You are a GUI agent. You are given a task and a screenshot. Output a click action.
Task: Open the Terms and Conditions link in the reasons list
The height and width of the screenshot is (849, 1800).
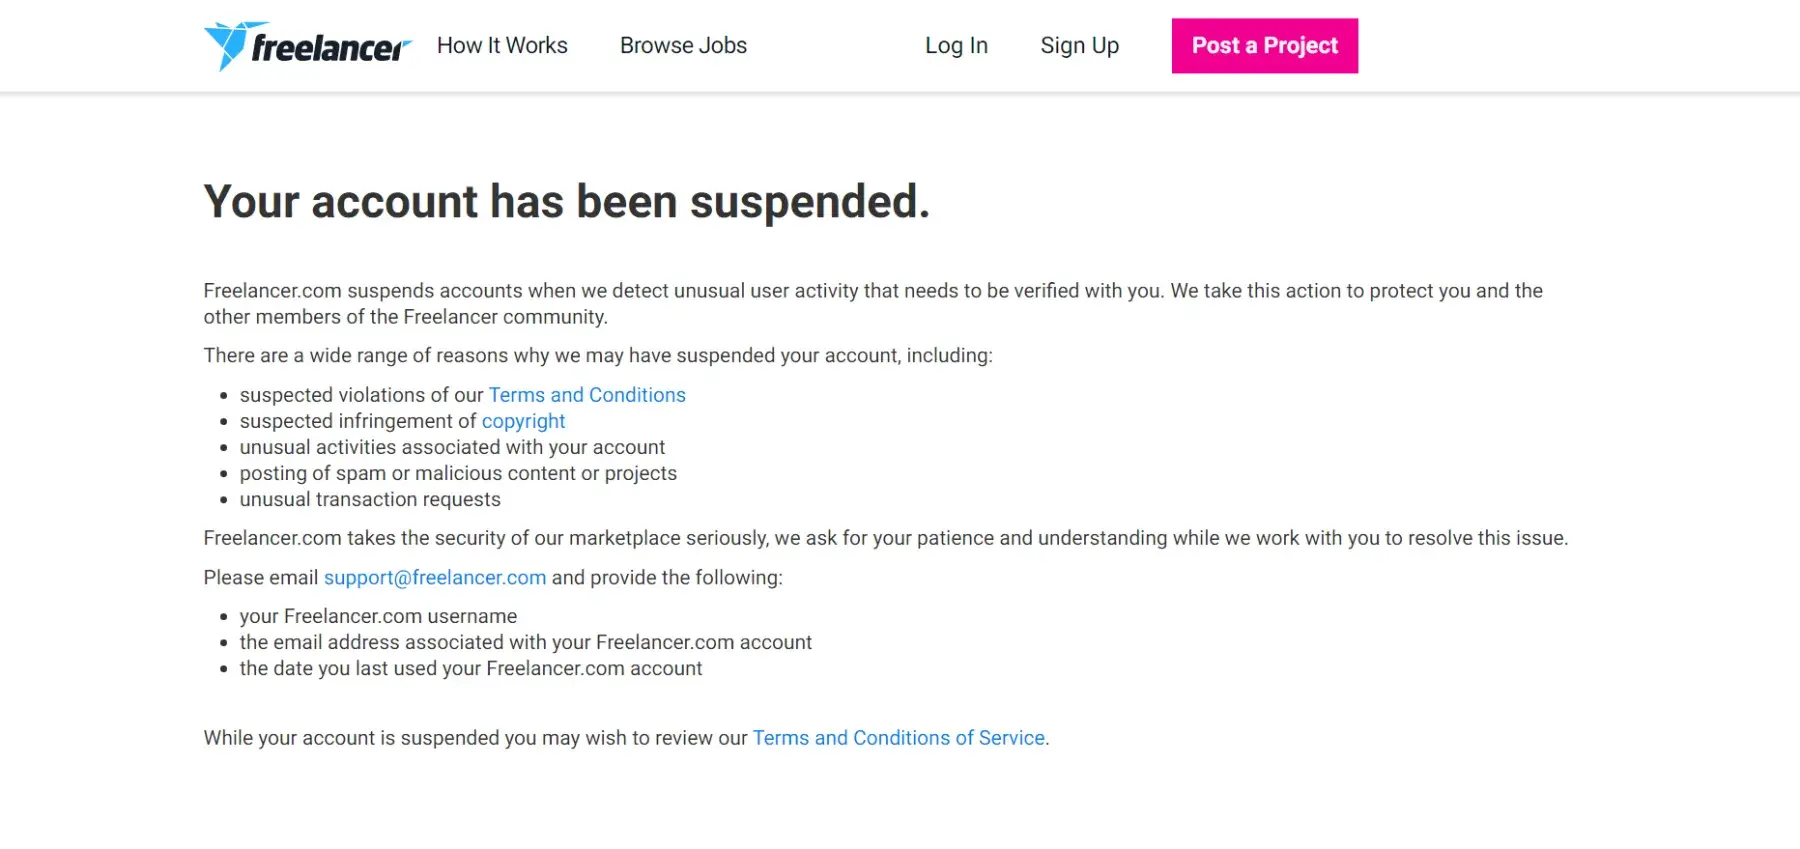pos(587,395)
